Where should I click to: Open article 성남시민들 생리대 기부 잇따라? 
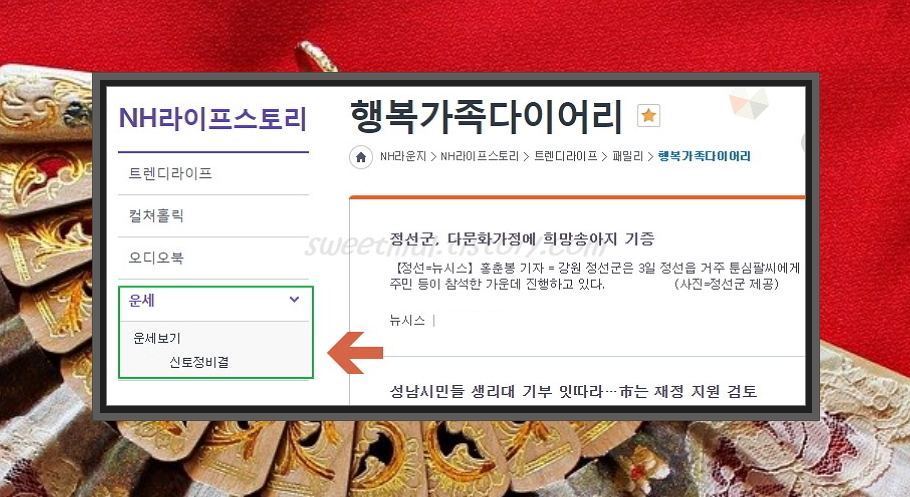point(573,391)
